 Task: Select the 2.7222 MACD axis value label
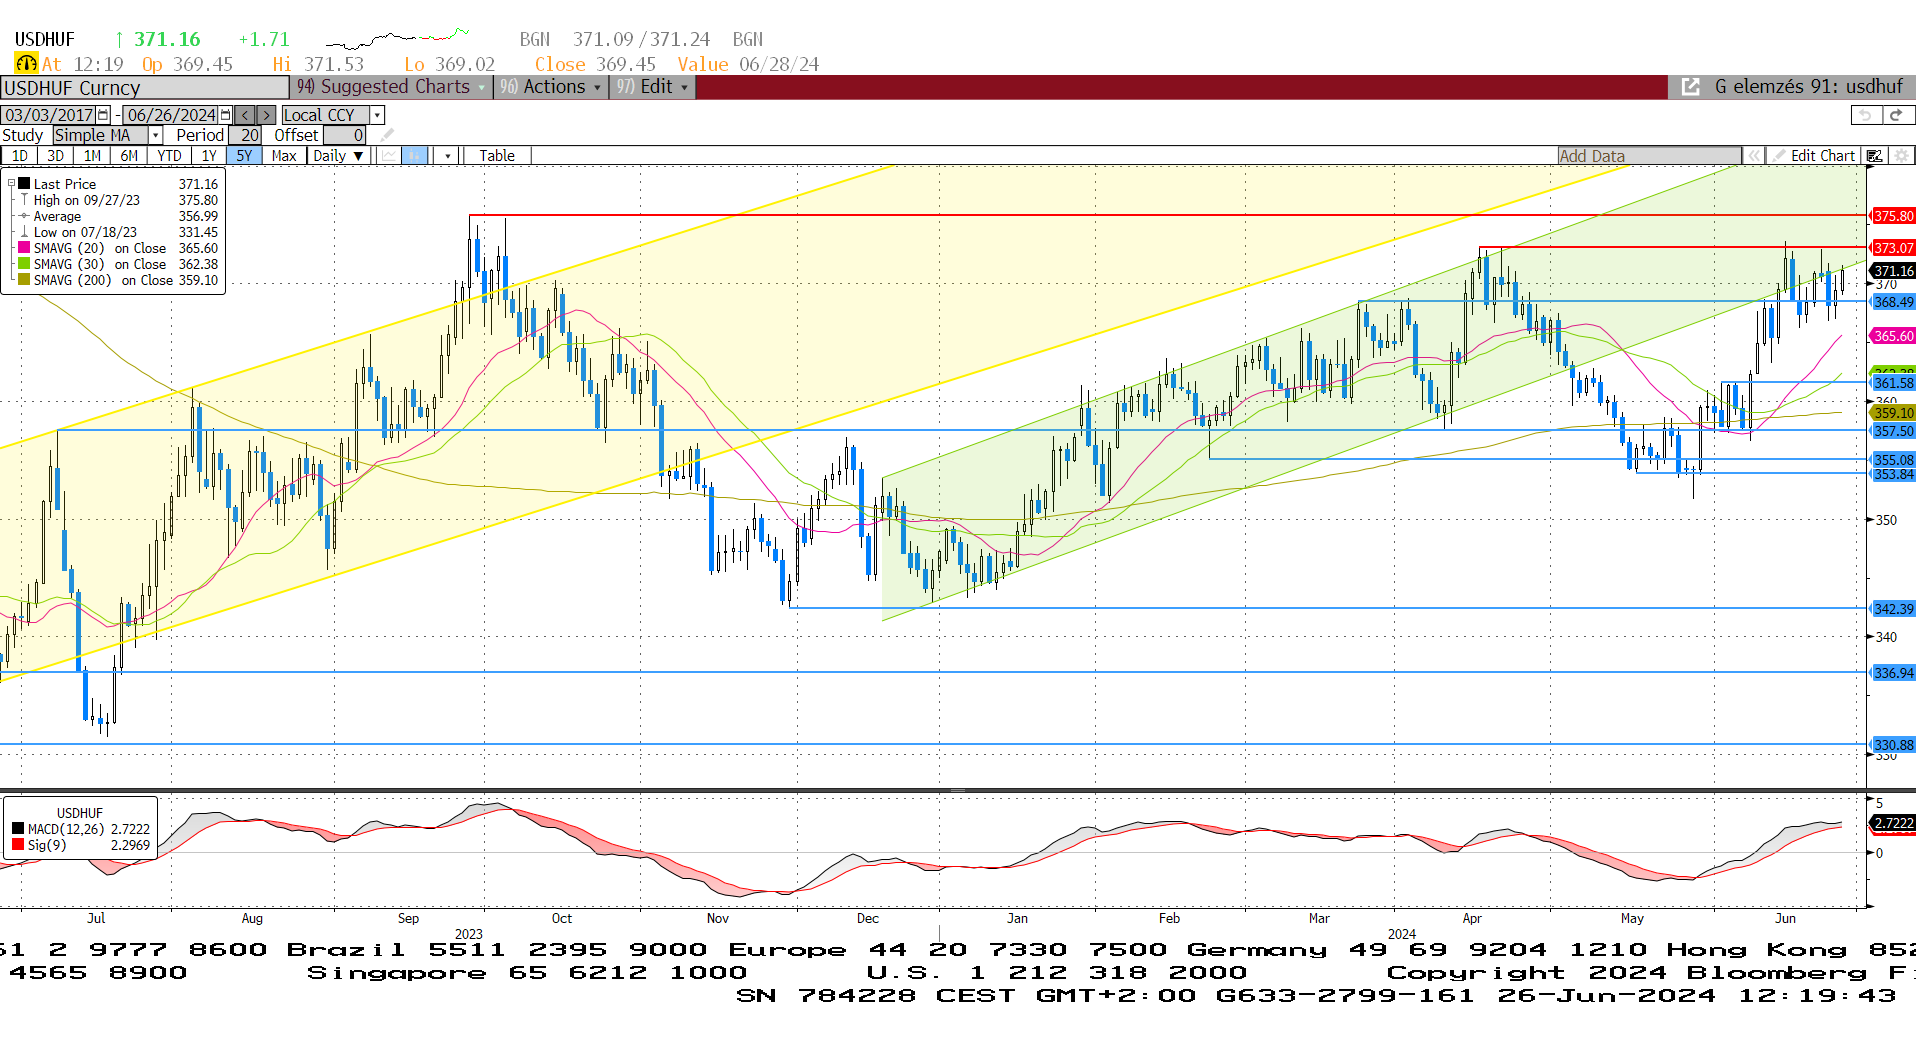(x=1893, y=823)
